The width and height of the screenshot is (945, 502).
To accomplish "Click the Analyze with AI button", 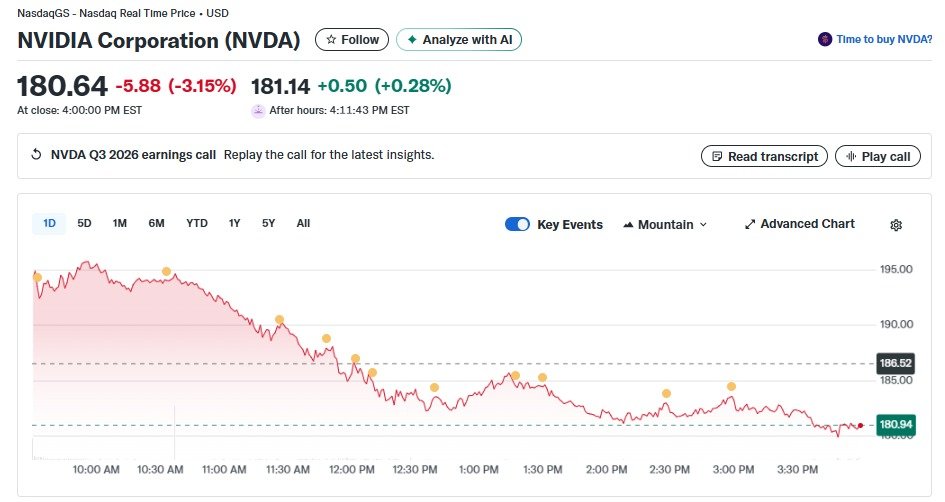I will tap(459, 40).
